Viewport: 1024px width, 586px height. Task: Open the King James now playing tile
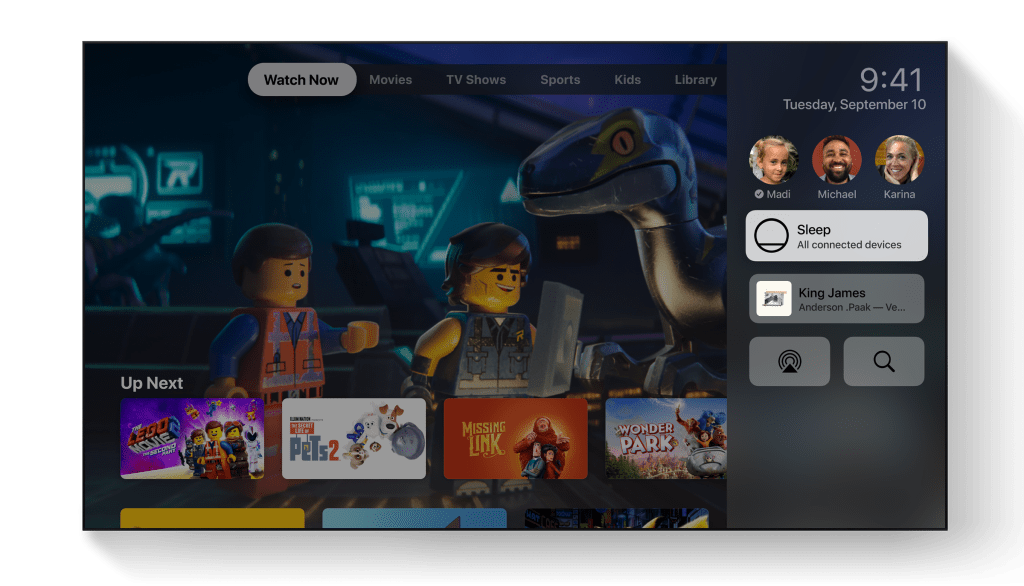837,299
